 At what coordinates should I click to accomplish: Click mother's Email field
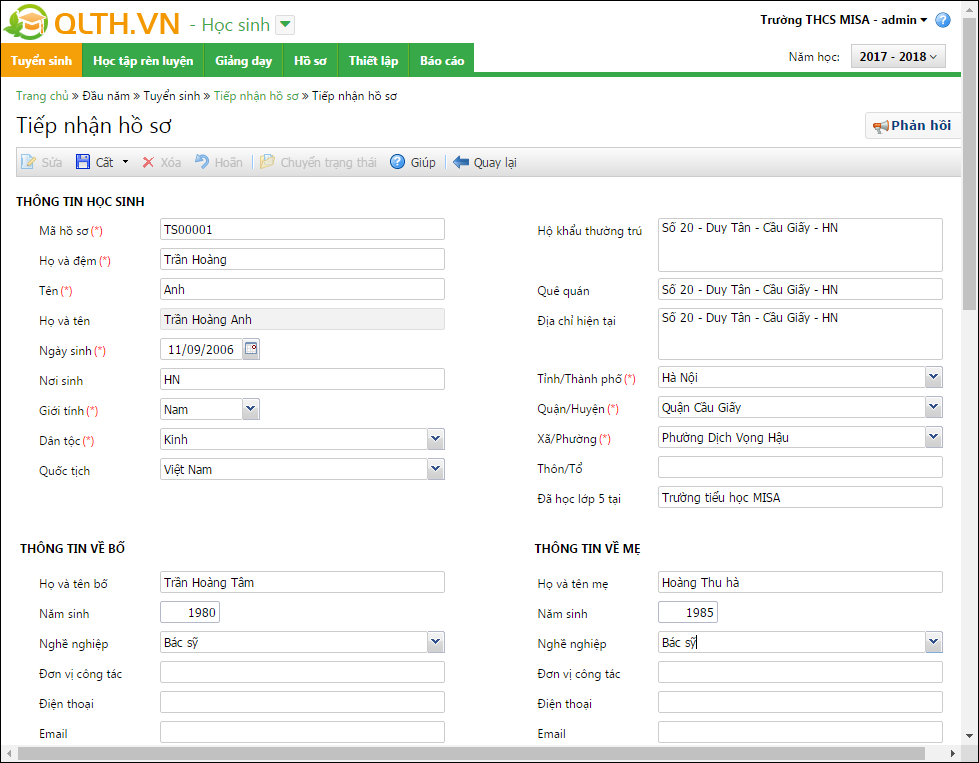pyautogui.click(x=800, y=732)
